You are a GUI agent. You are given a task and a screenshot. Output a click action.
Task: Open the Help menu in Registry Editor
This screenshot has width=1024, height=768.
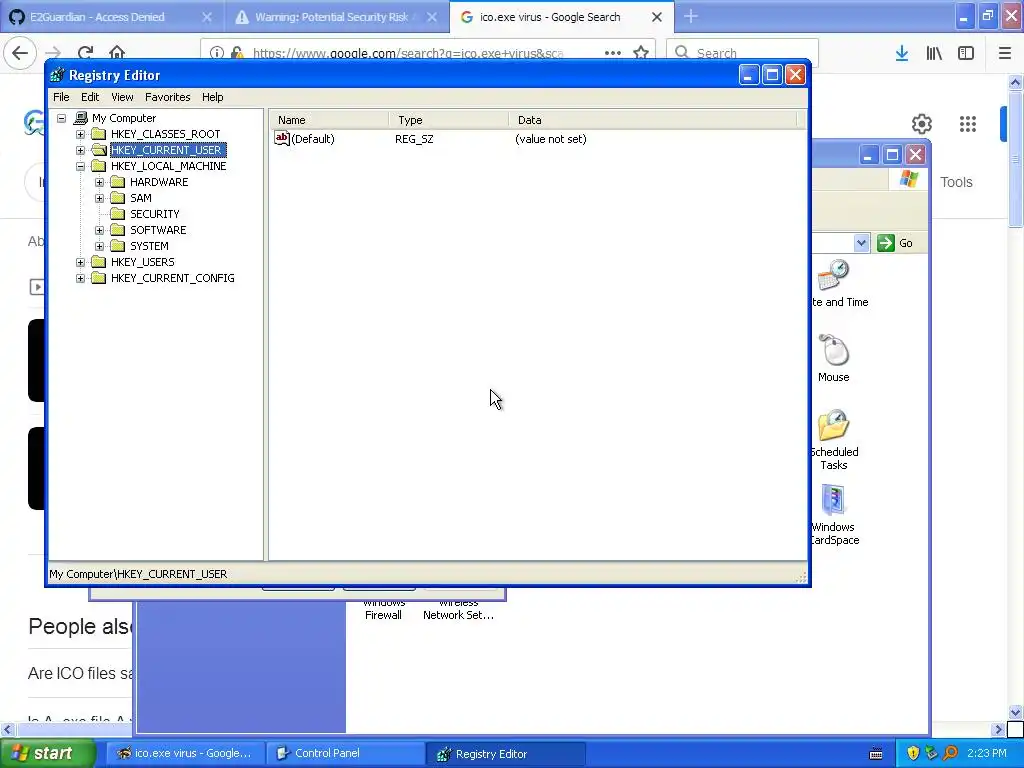point(212,97)
